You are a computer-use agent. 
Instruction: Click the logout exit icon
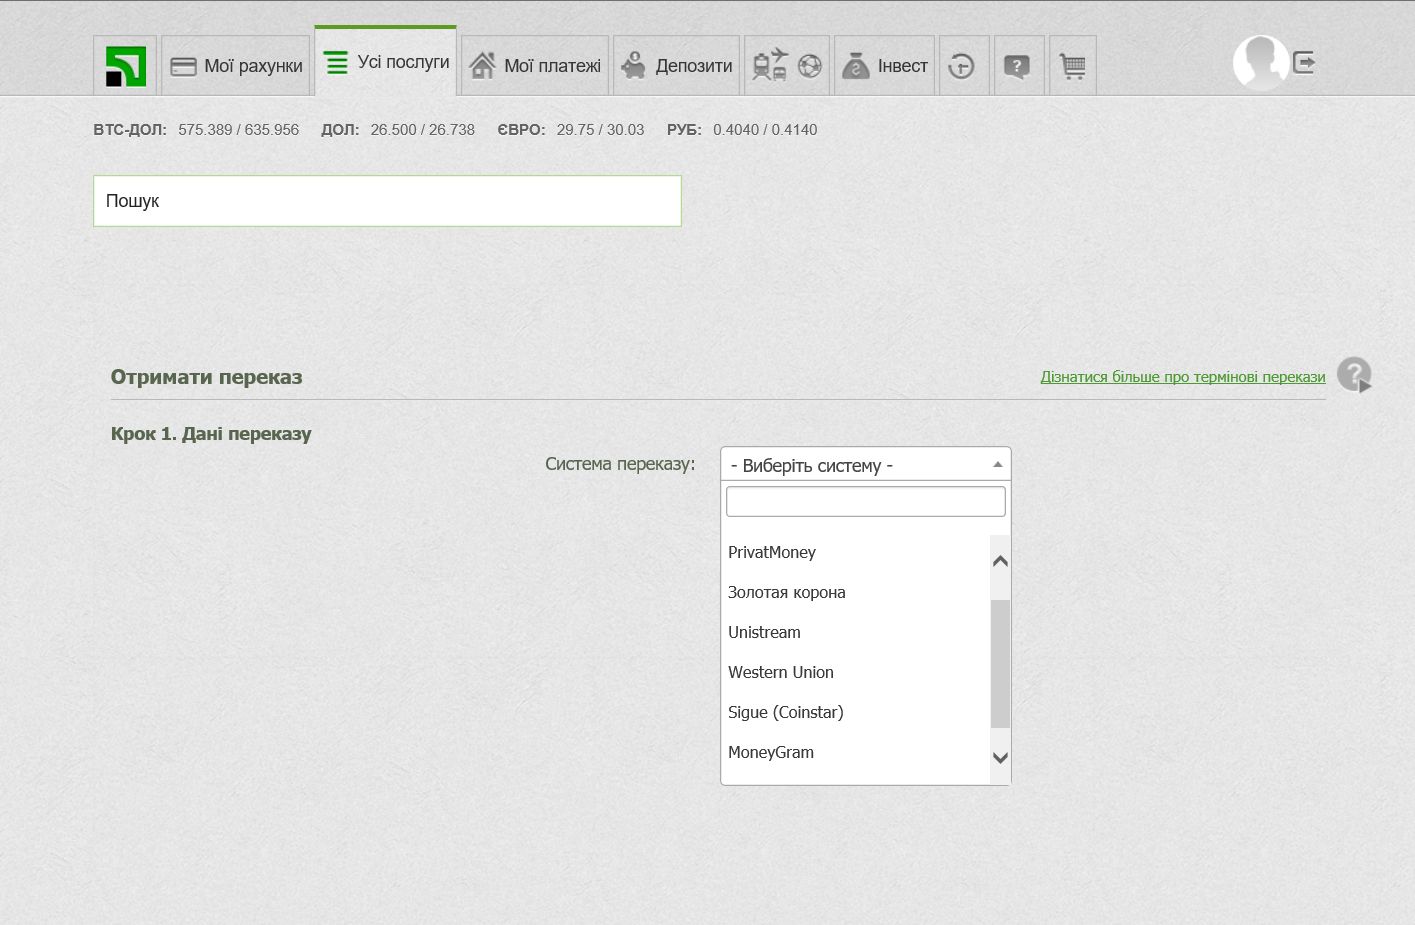click(1304, 63)
